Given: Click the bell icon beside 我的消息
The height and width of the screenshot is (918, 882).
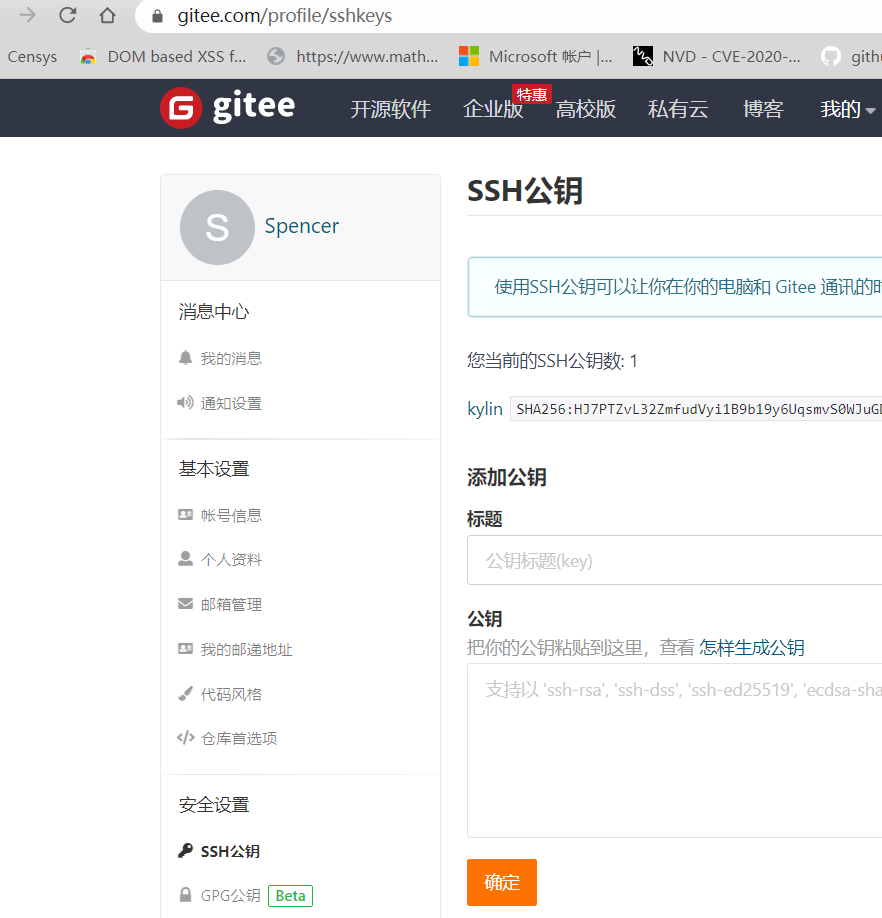Looking at the screenshot, I should tap(185, 358).
